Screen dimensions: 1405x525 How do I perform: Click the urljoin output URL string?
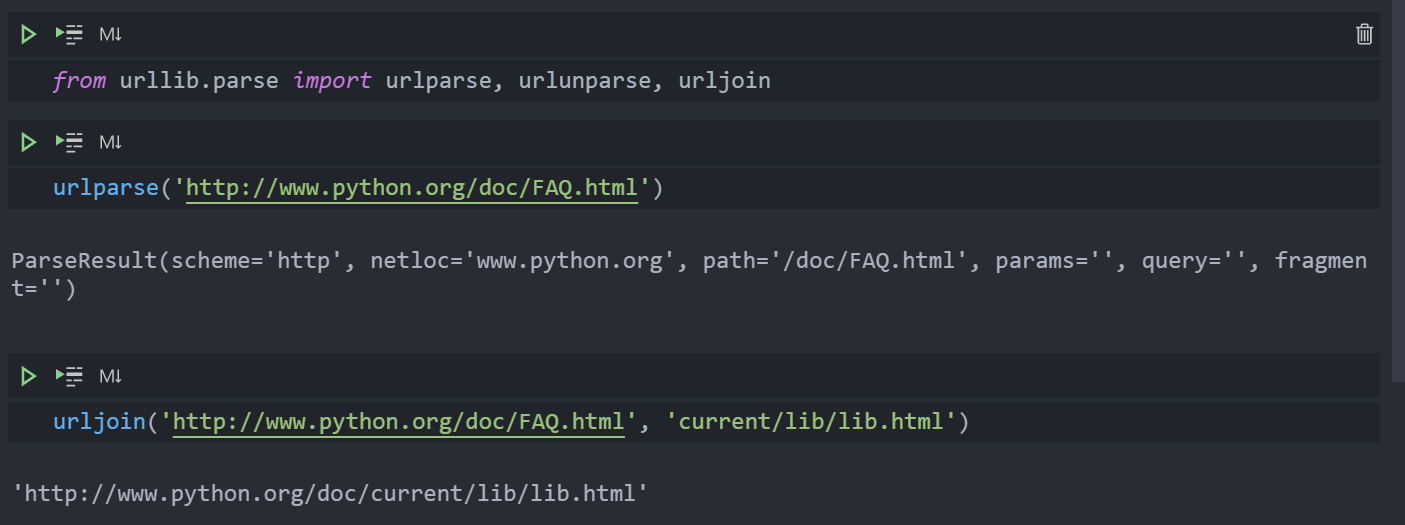(330, 493)
